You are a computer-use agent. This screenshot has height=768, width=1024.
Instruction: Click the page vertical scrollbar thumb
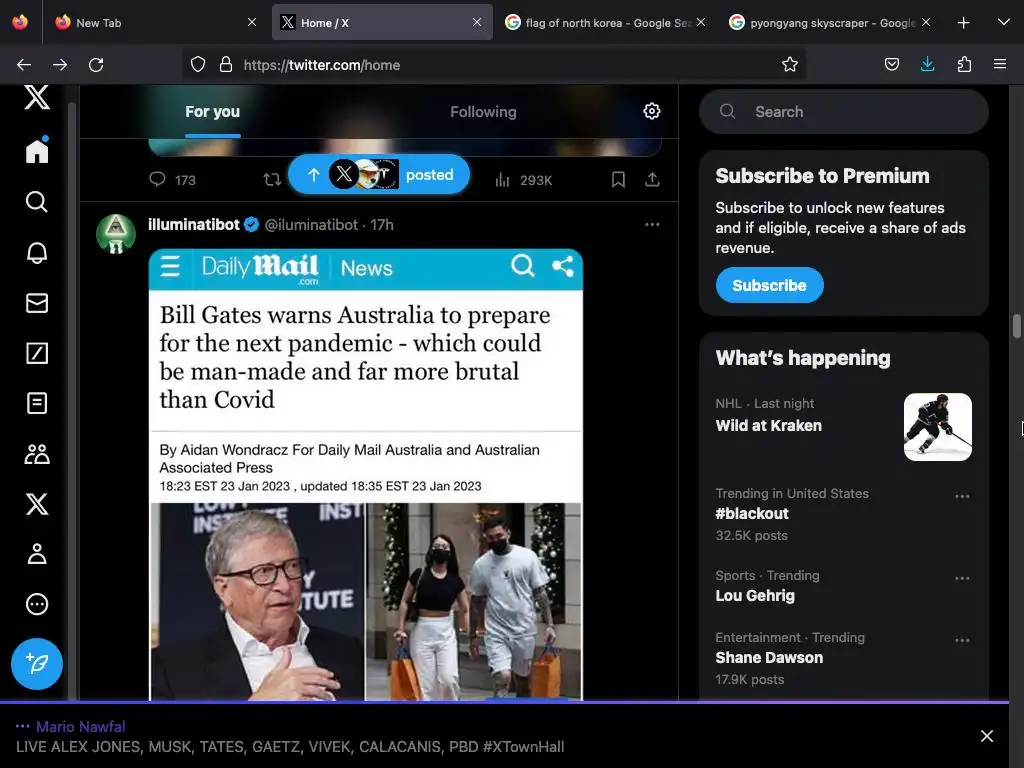(x=1016, y=326)
